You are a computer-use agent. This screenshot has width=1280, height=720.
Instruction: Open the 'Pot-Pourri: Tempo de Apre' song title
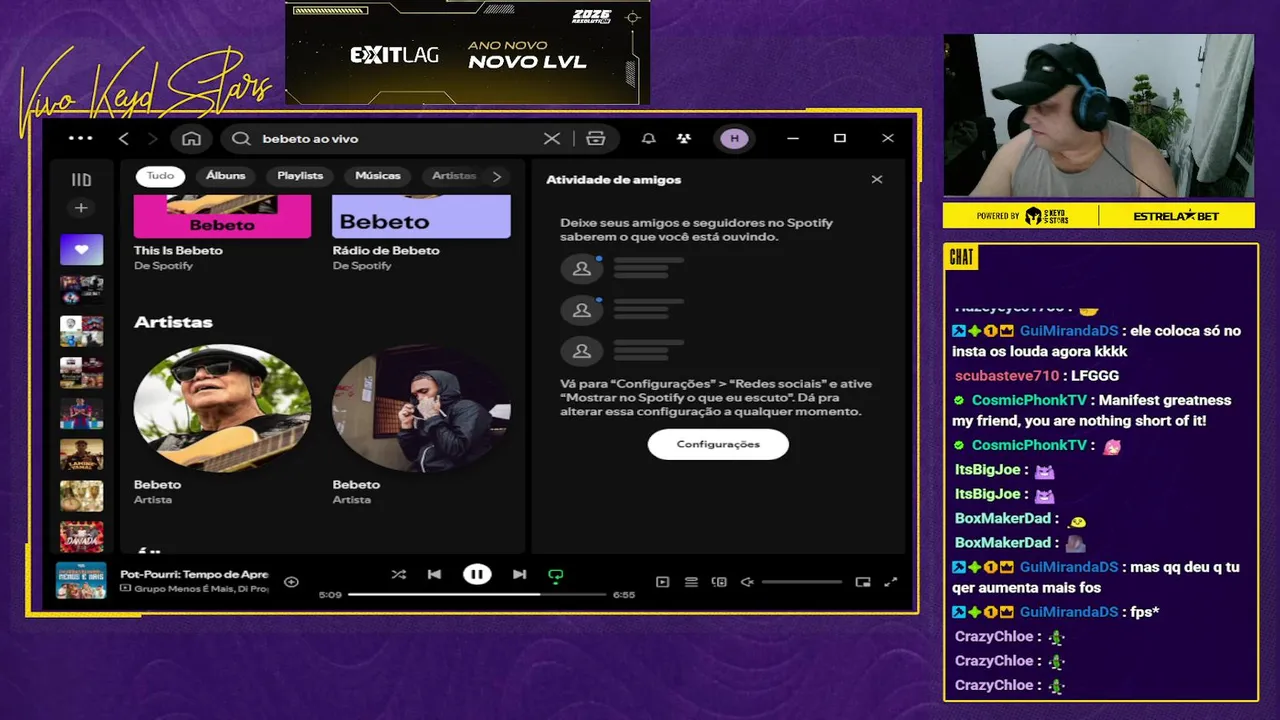coord(194,574)
